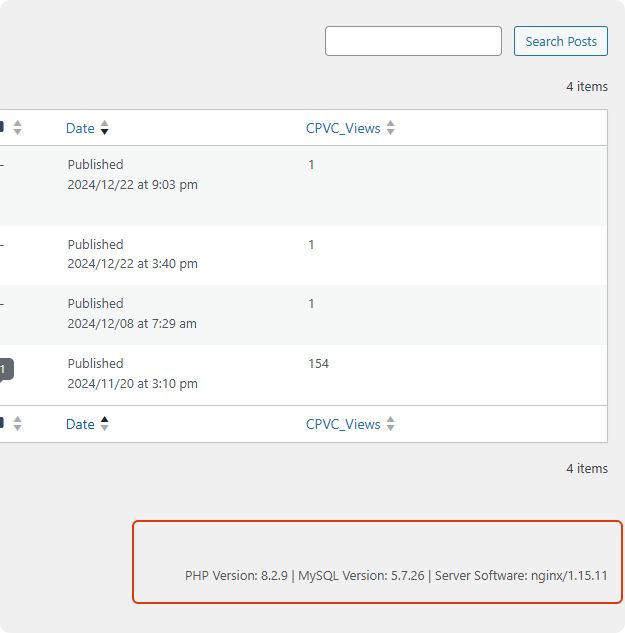The height and width of the screenshot is (633, 625).
Task: Click the CPVC_Views label in table footer
Action: click(343, 424)
